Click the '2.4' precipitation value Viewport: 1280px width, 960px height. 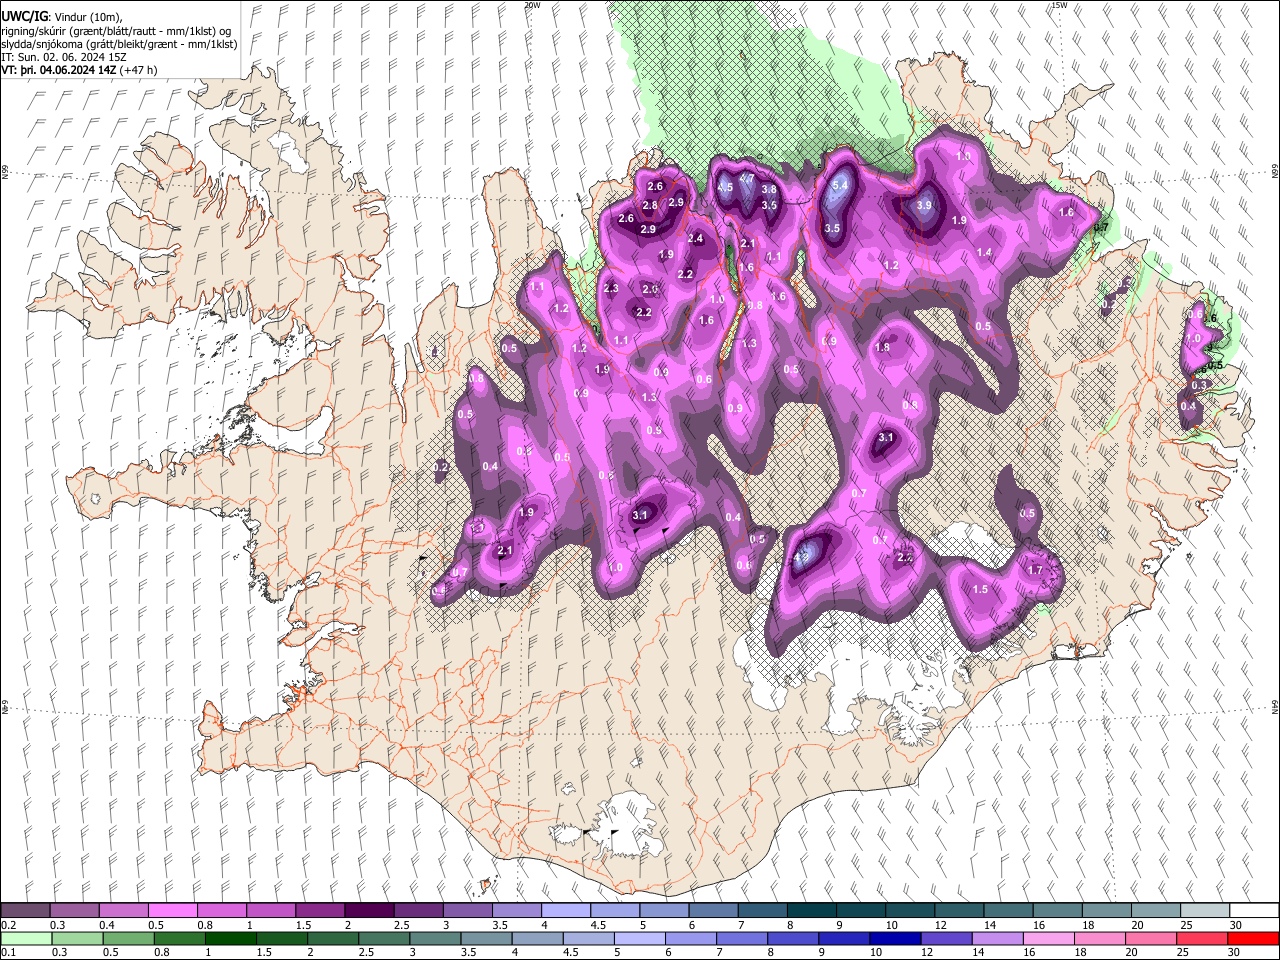(x=696, y=239)
